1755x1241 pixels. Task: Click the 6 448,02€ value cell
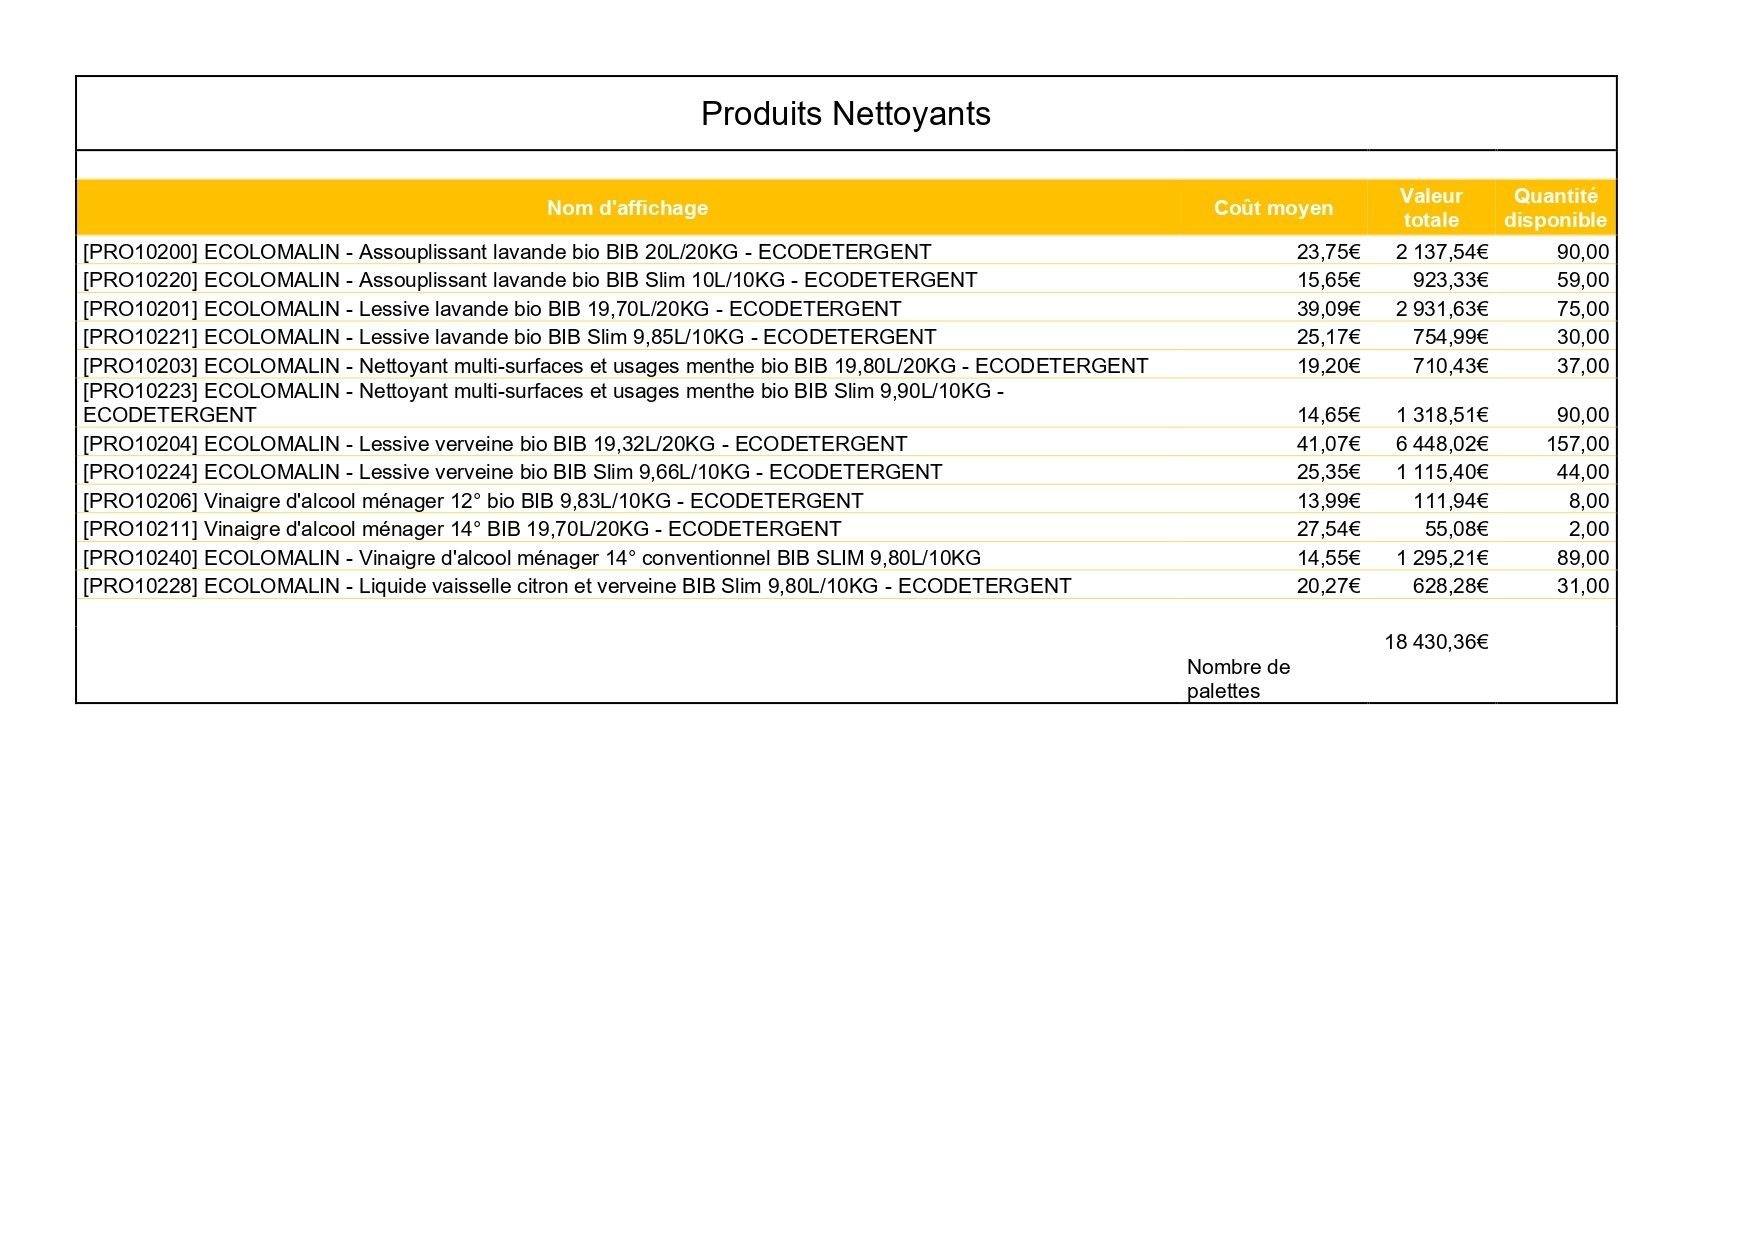click(x=1442, y=444)
